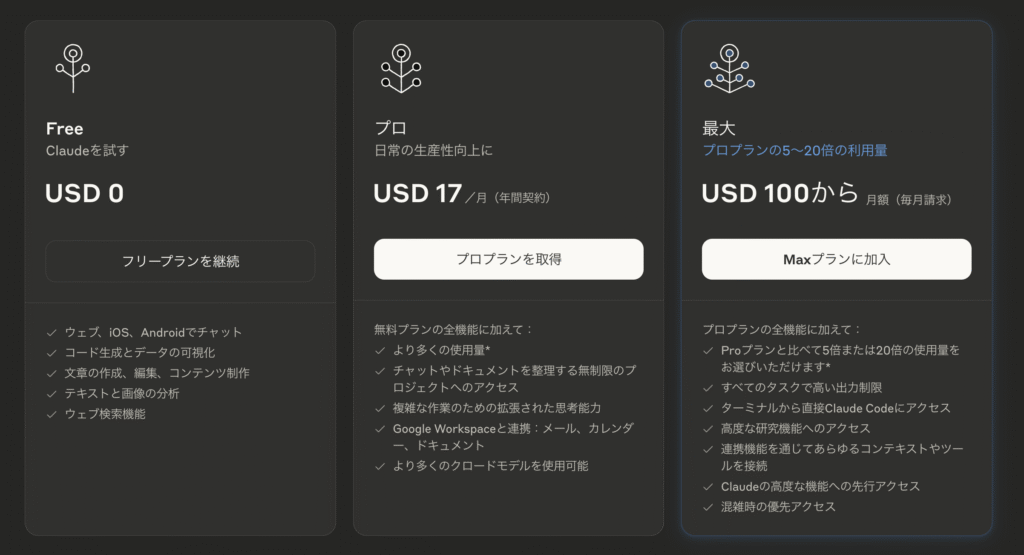This screenshot has height=555, width=1024.
Task: Click blue プロプランの5〜20倍の利用量 text
Action: (x=795, y=150)
